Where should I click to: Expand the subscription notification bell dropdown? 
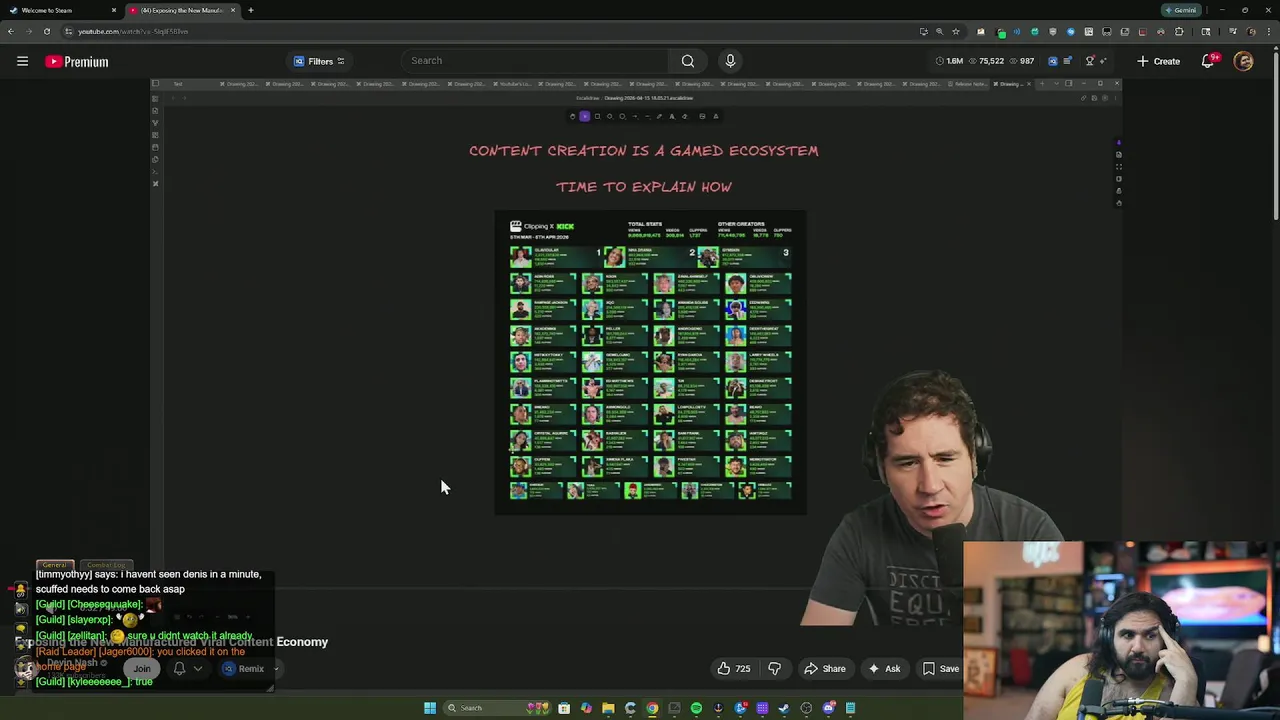188,669
